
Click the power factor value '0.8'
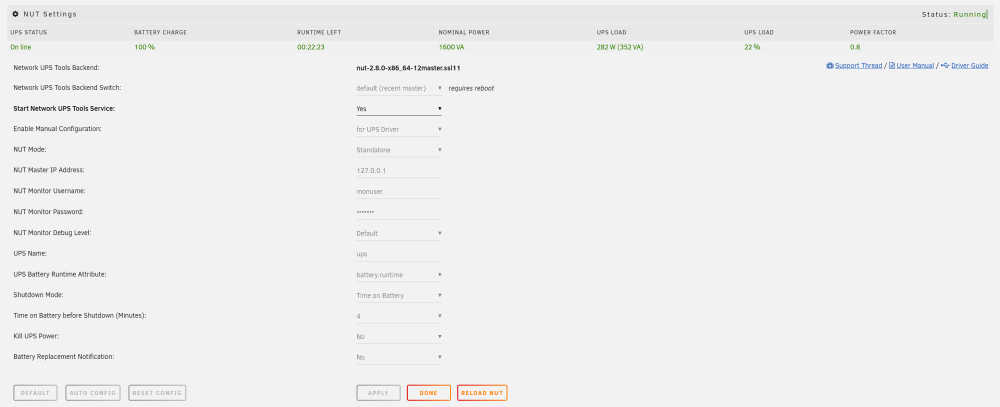click(x=855, y=47)
